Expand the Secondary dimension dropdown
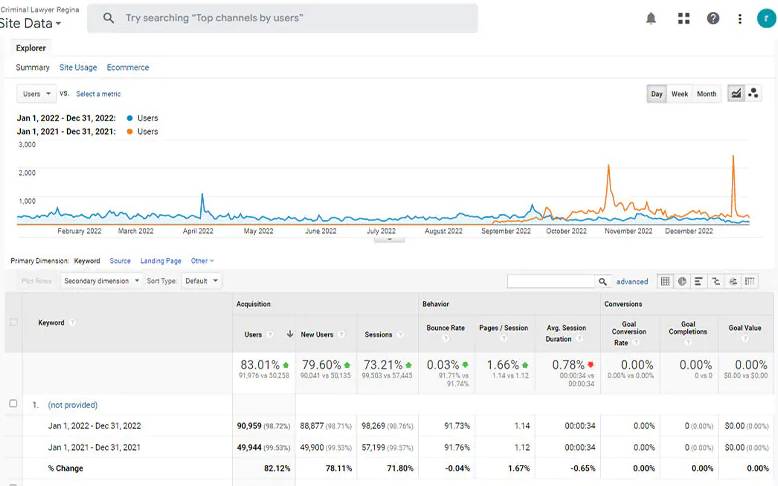Screen dimensions: 778x486 coord(102,281)
